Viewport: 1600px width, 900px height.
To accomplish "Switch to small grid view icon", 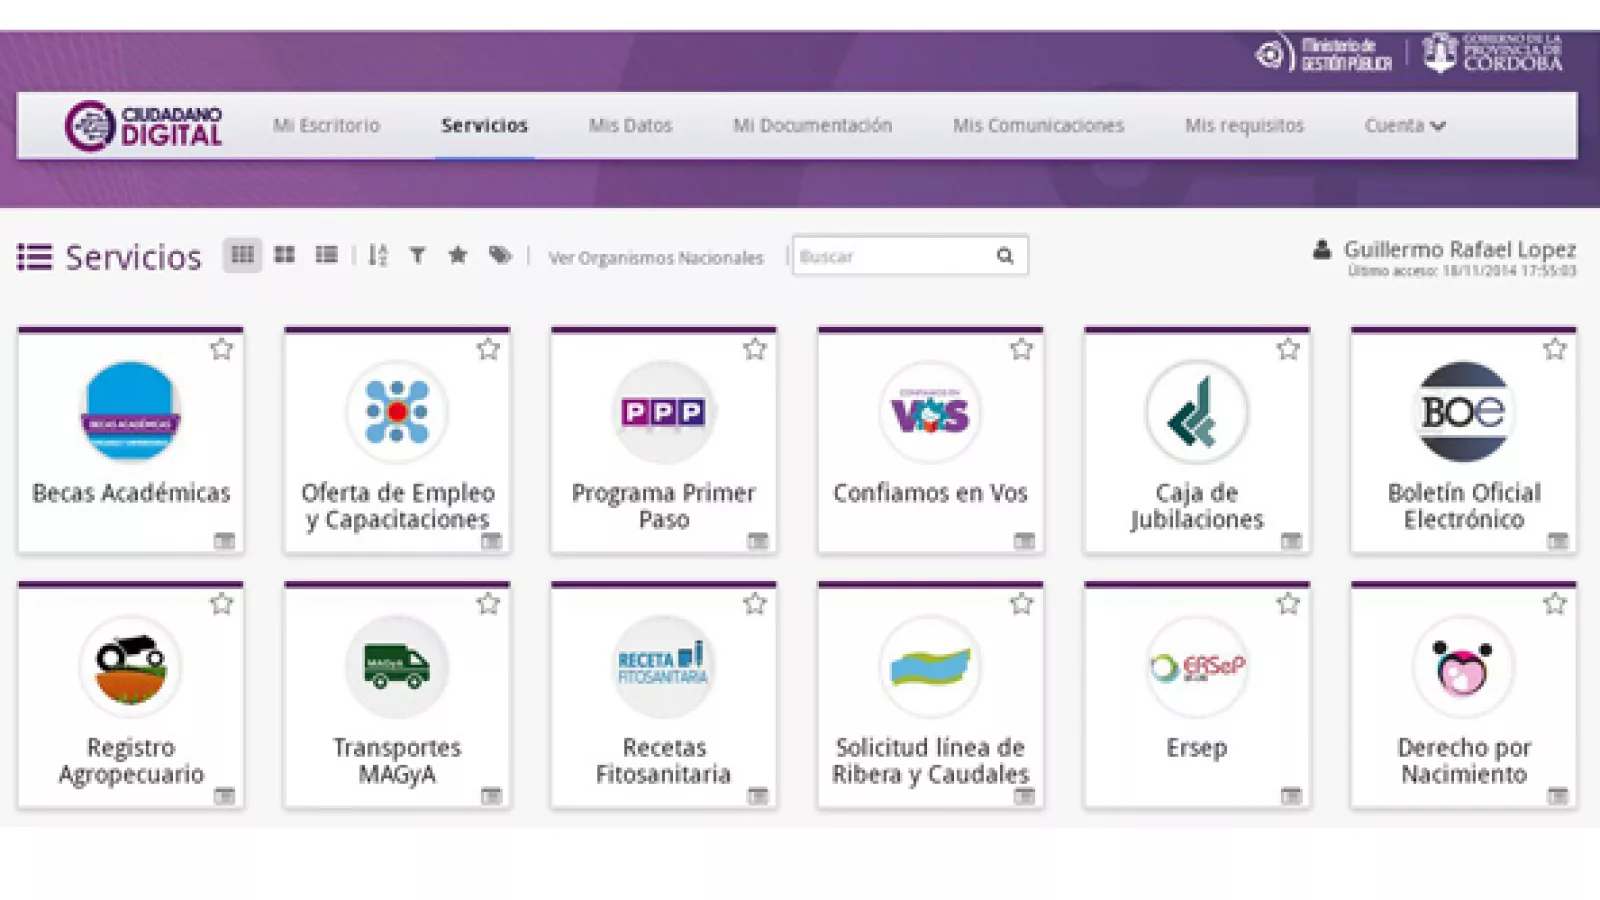I will point(242,255).
